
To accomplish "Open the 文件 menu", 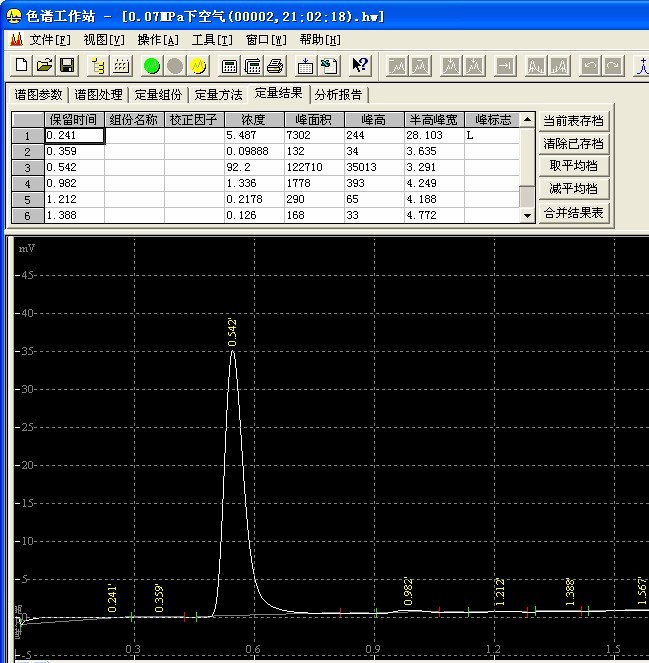I will click(49, 40).
